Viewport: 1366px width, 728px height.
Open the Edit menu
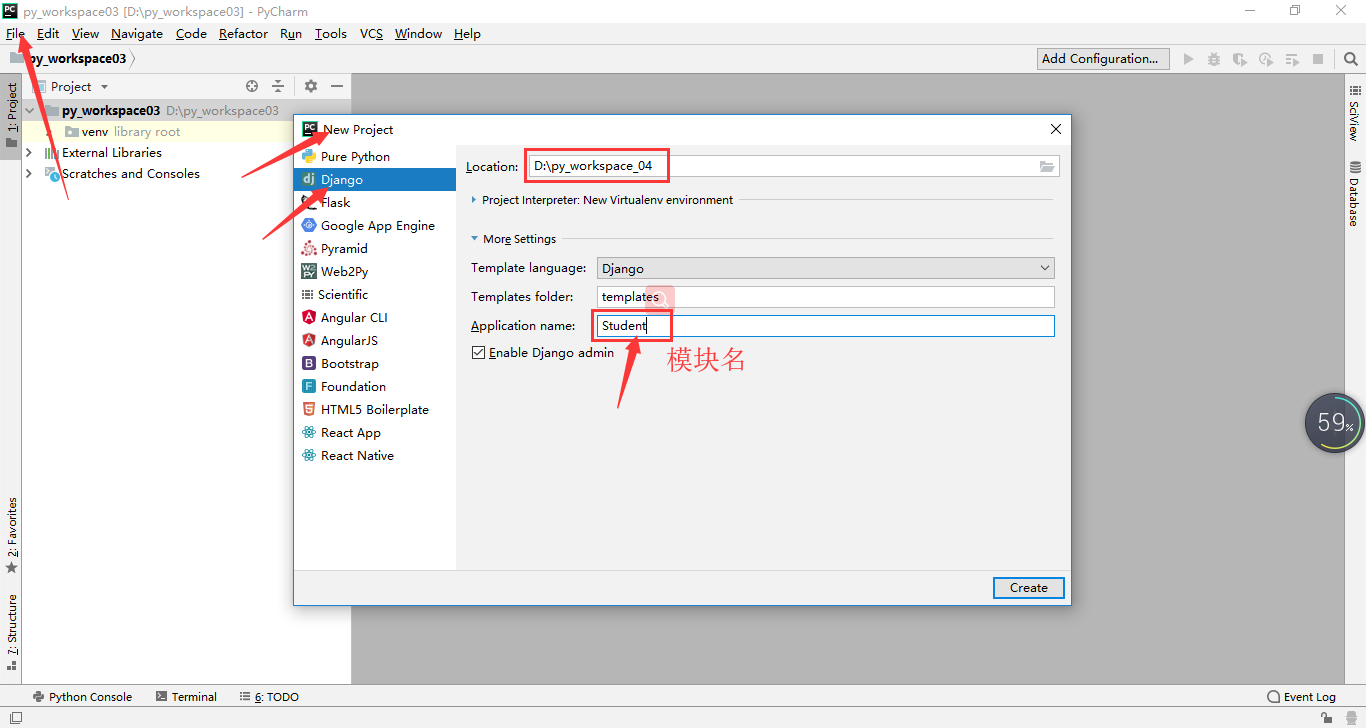(48, 34)
